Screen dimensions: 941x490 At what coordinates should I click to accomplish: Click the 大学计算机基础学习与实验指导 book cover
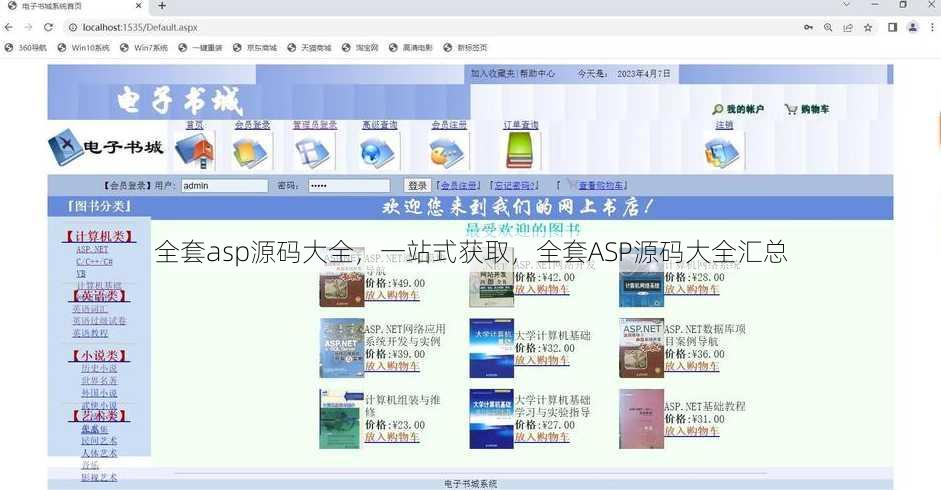pyautogui.click(x=492, y=419)
